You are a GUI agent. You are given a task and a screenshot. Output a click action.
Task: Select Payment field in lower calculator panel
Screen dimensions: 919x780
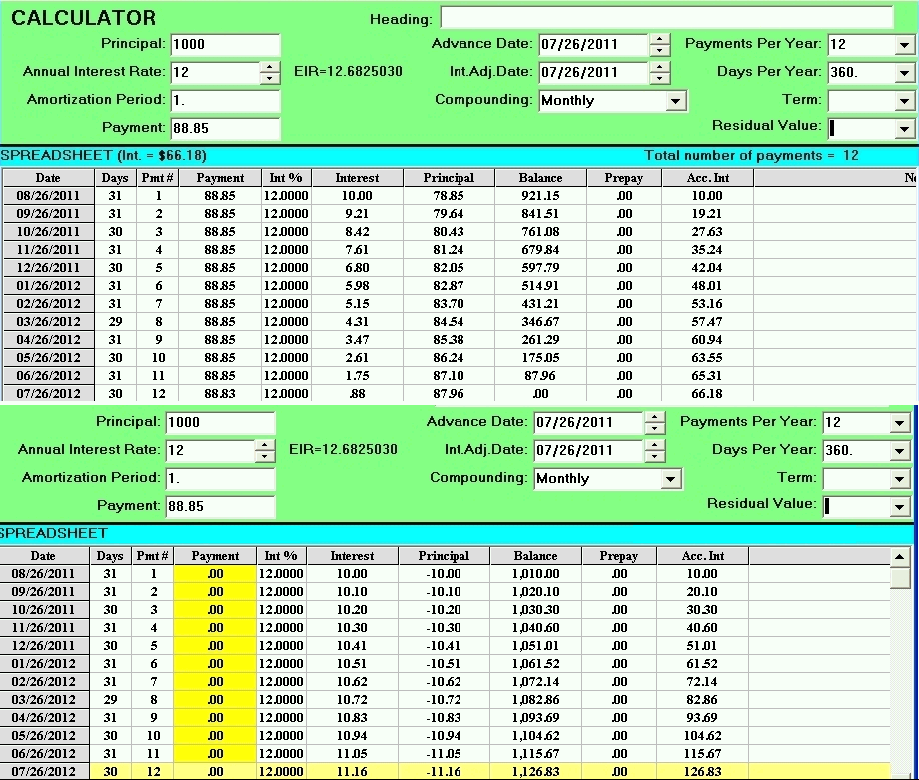(x=220, y=506)
